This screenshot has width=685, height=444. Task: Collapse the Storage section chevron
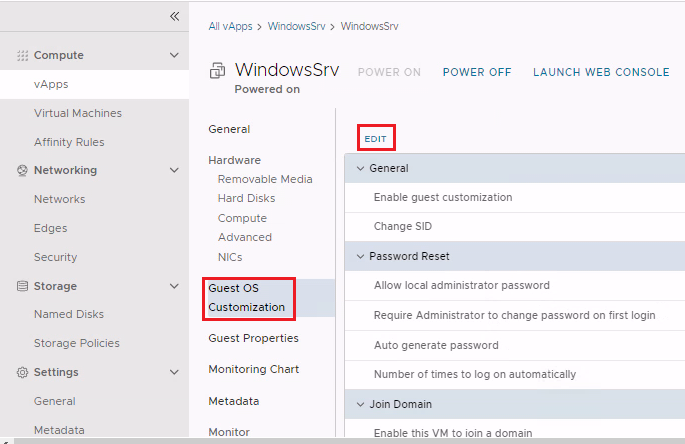[174, 287]
